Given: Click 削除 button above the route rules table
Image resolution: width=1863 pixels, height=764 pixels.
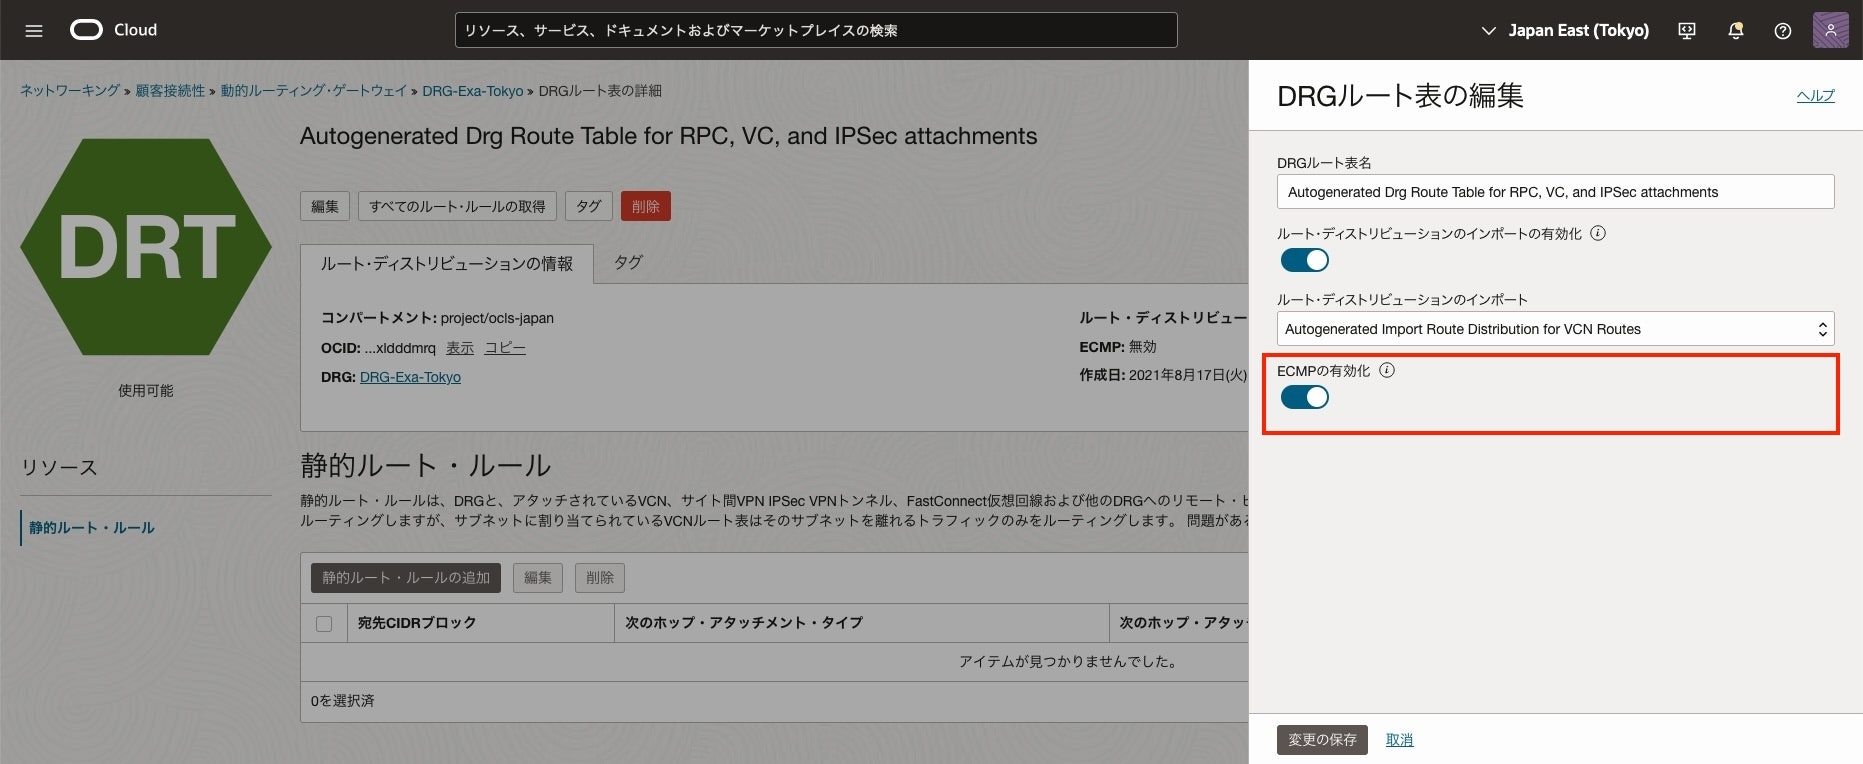Looking at the screenshot, I should coord(600,578).
